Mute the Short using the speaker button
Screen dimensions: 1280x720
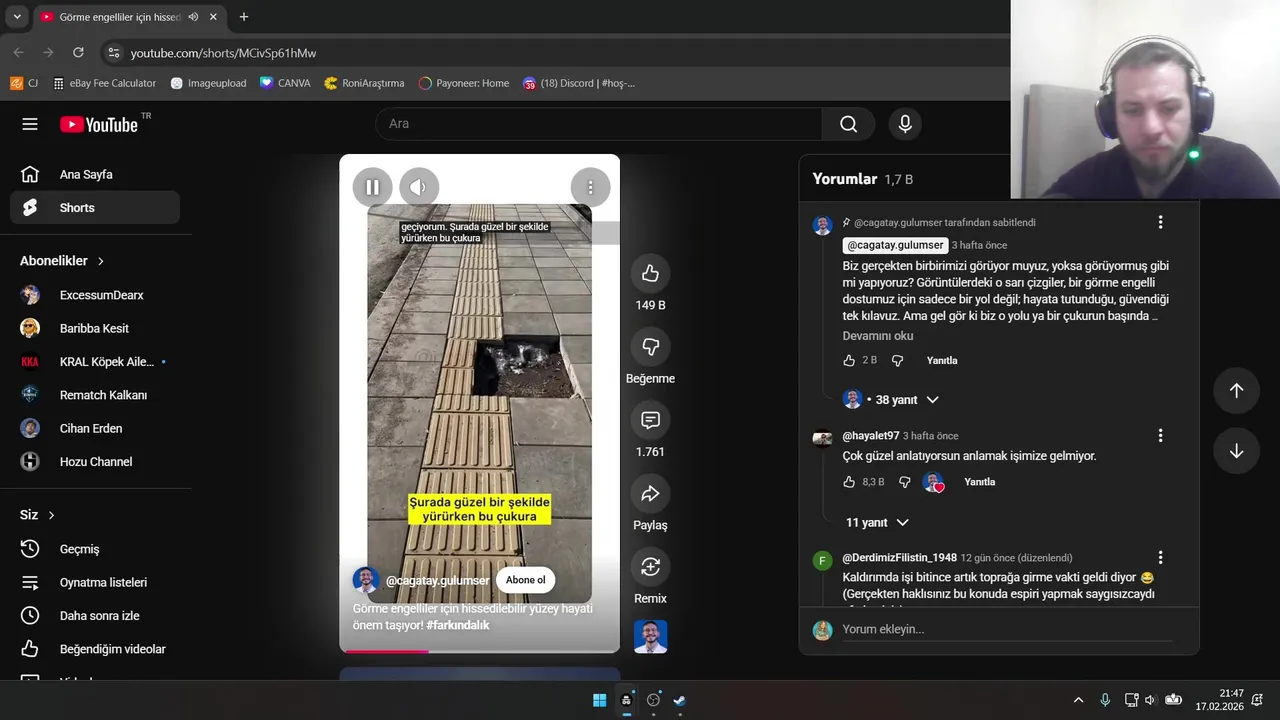point(419,187)
